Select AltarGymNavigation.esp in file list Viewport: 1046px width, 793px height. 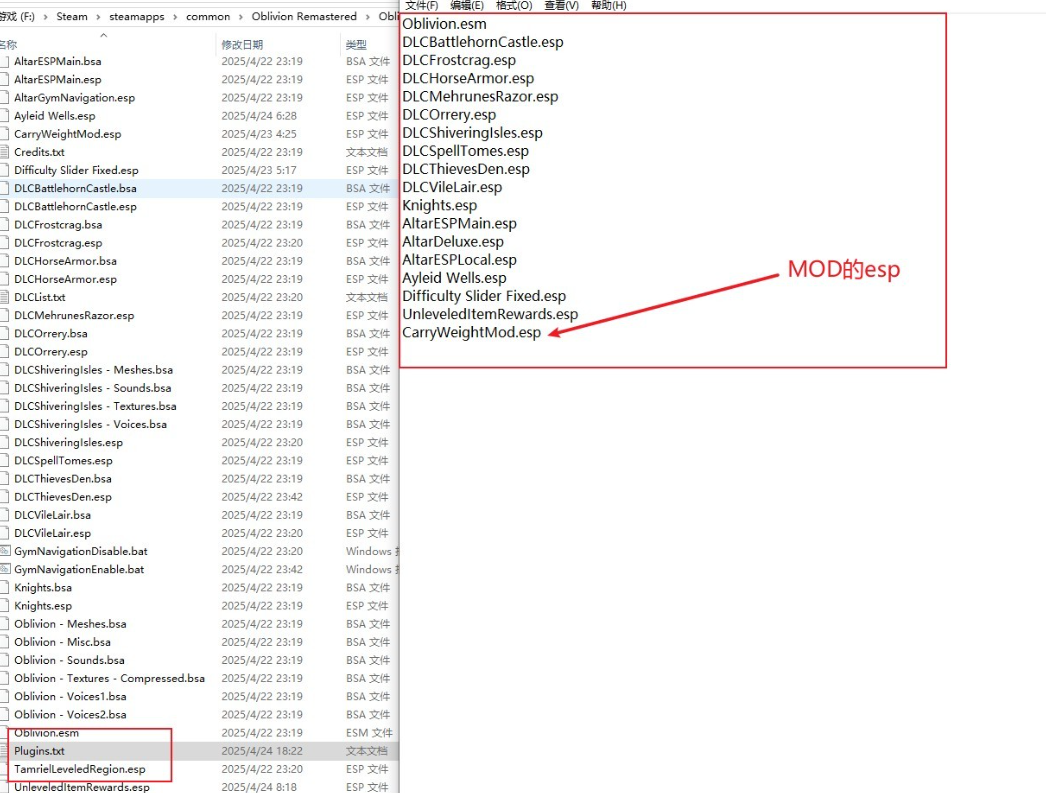pyautogui.click(x=75, y=97)
